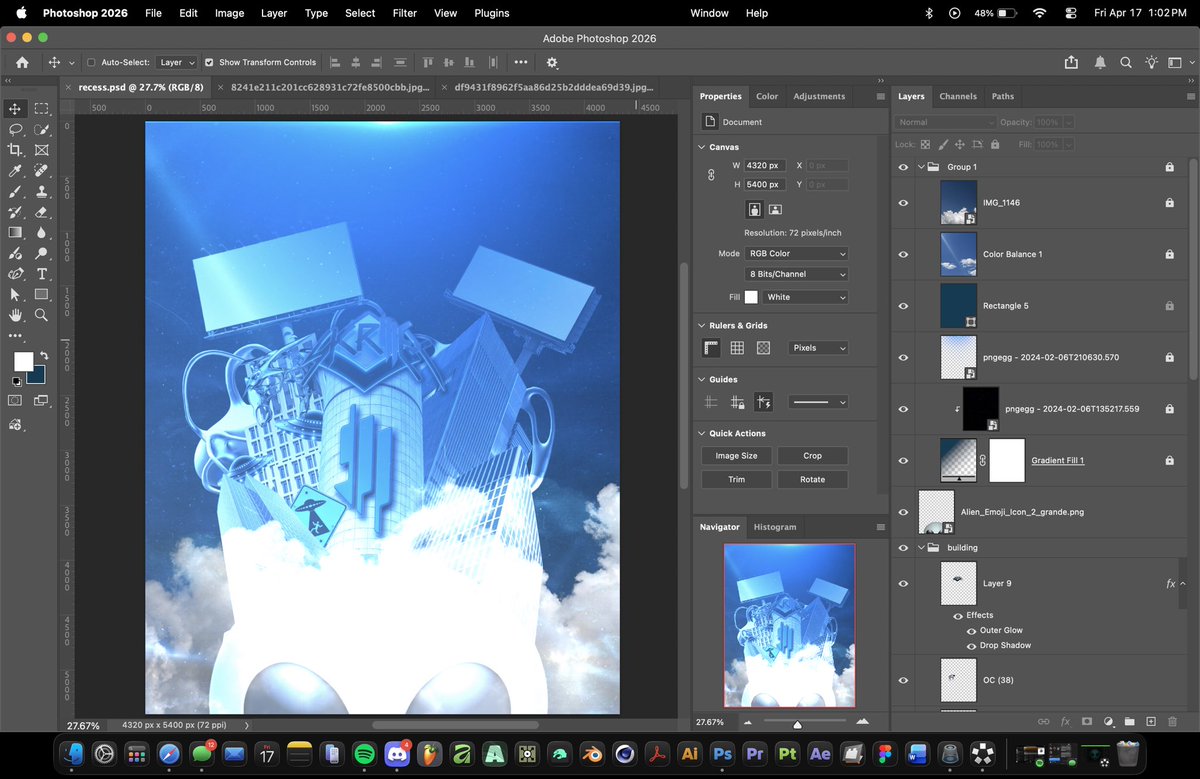Viewport: 1200px width, 779px height.
Task: Swap foreground and background colors
Action: 44,355
